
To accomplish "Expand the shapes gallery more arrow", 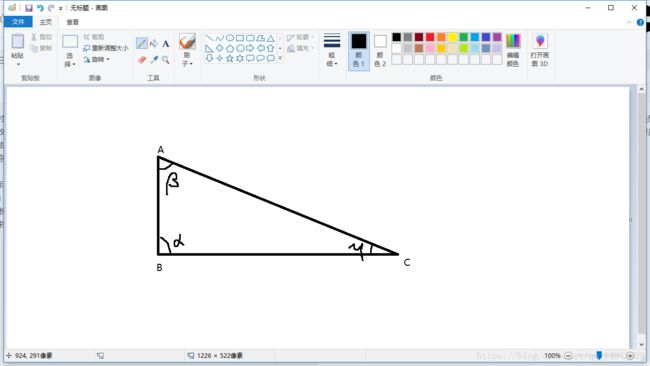I will pos(280,58).
